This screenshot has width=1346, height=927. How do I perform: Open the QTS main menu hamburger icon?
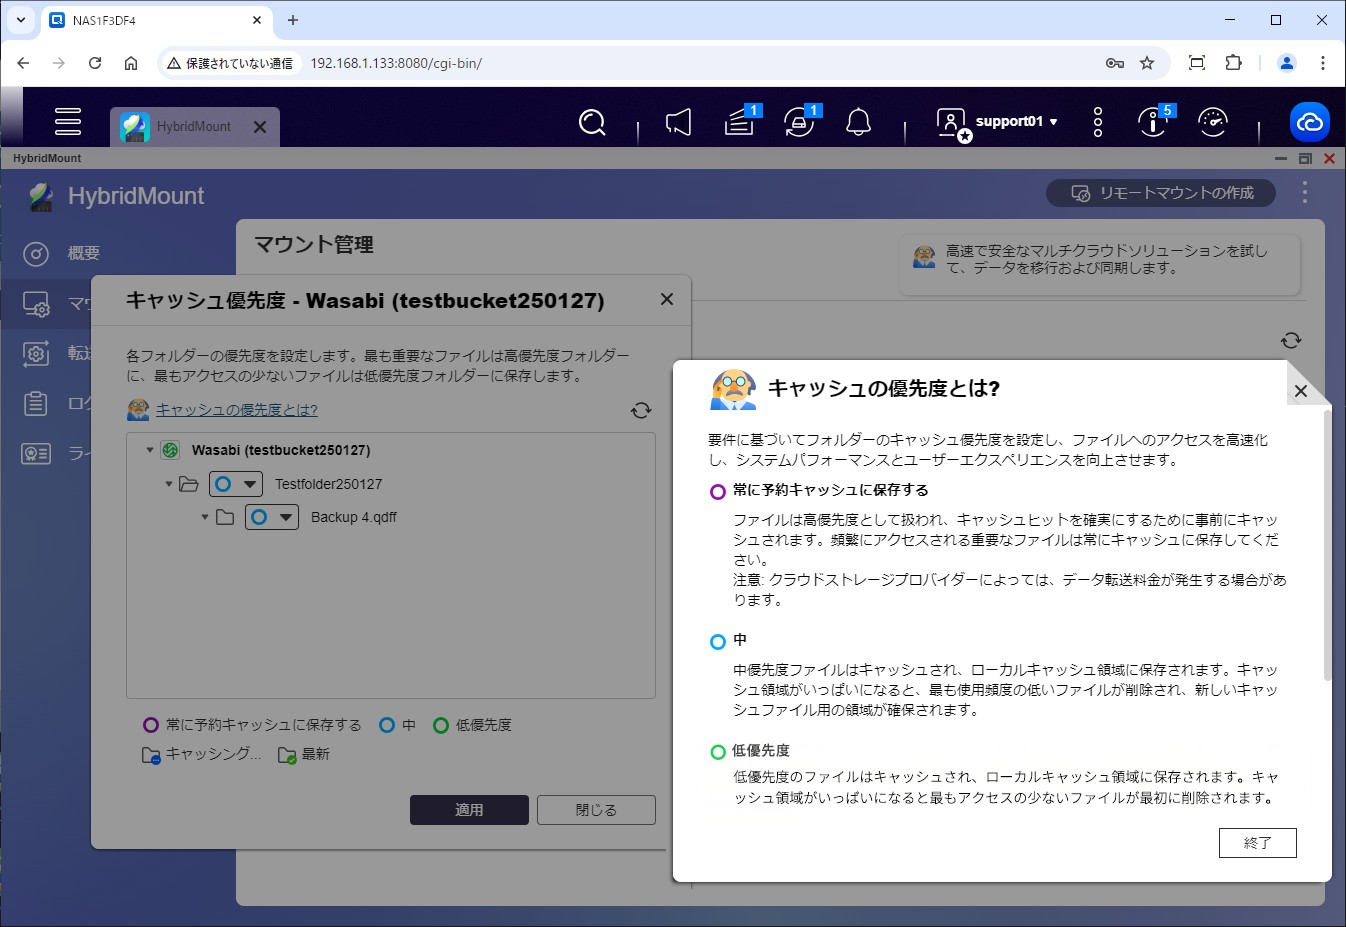(x=68, y=121)
